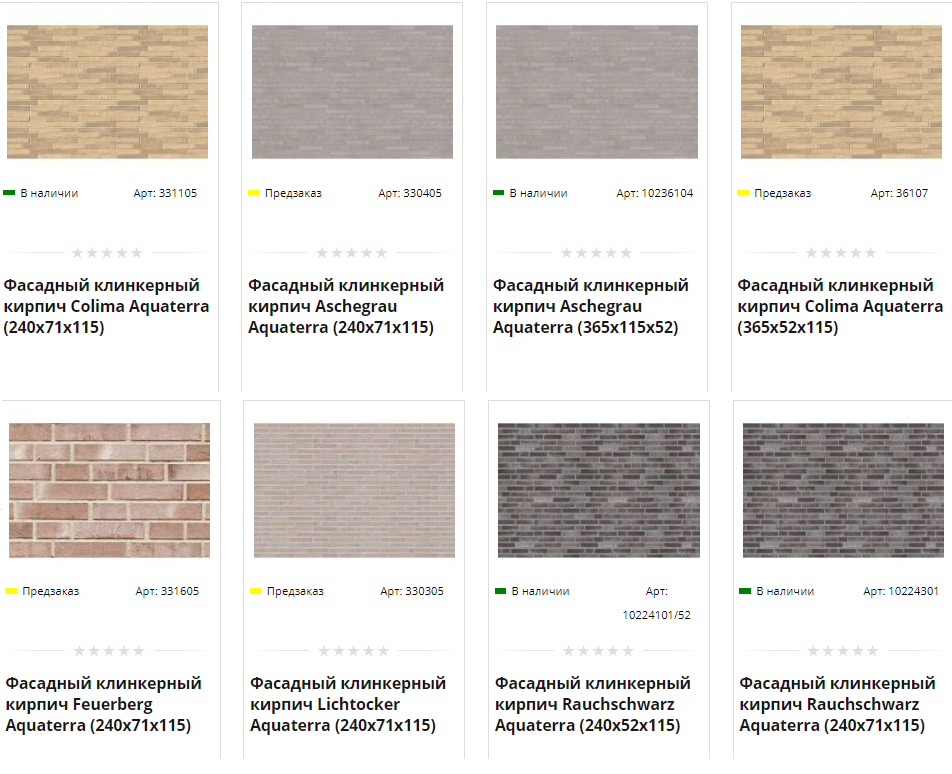Viewport: 952px width, 774px height.
Task: Rate article 10224301 with star rating
Action: pyautogui.click(x=843, y=651)
